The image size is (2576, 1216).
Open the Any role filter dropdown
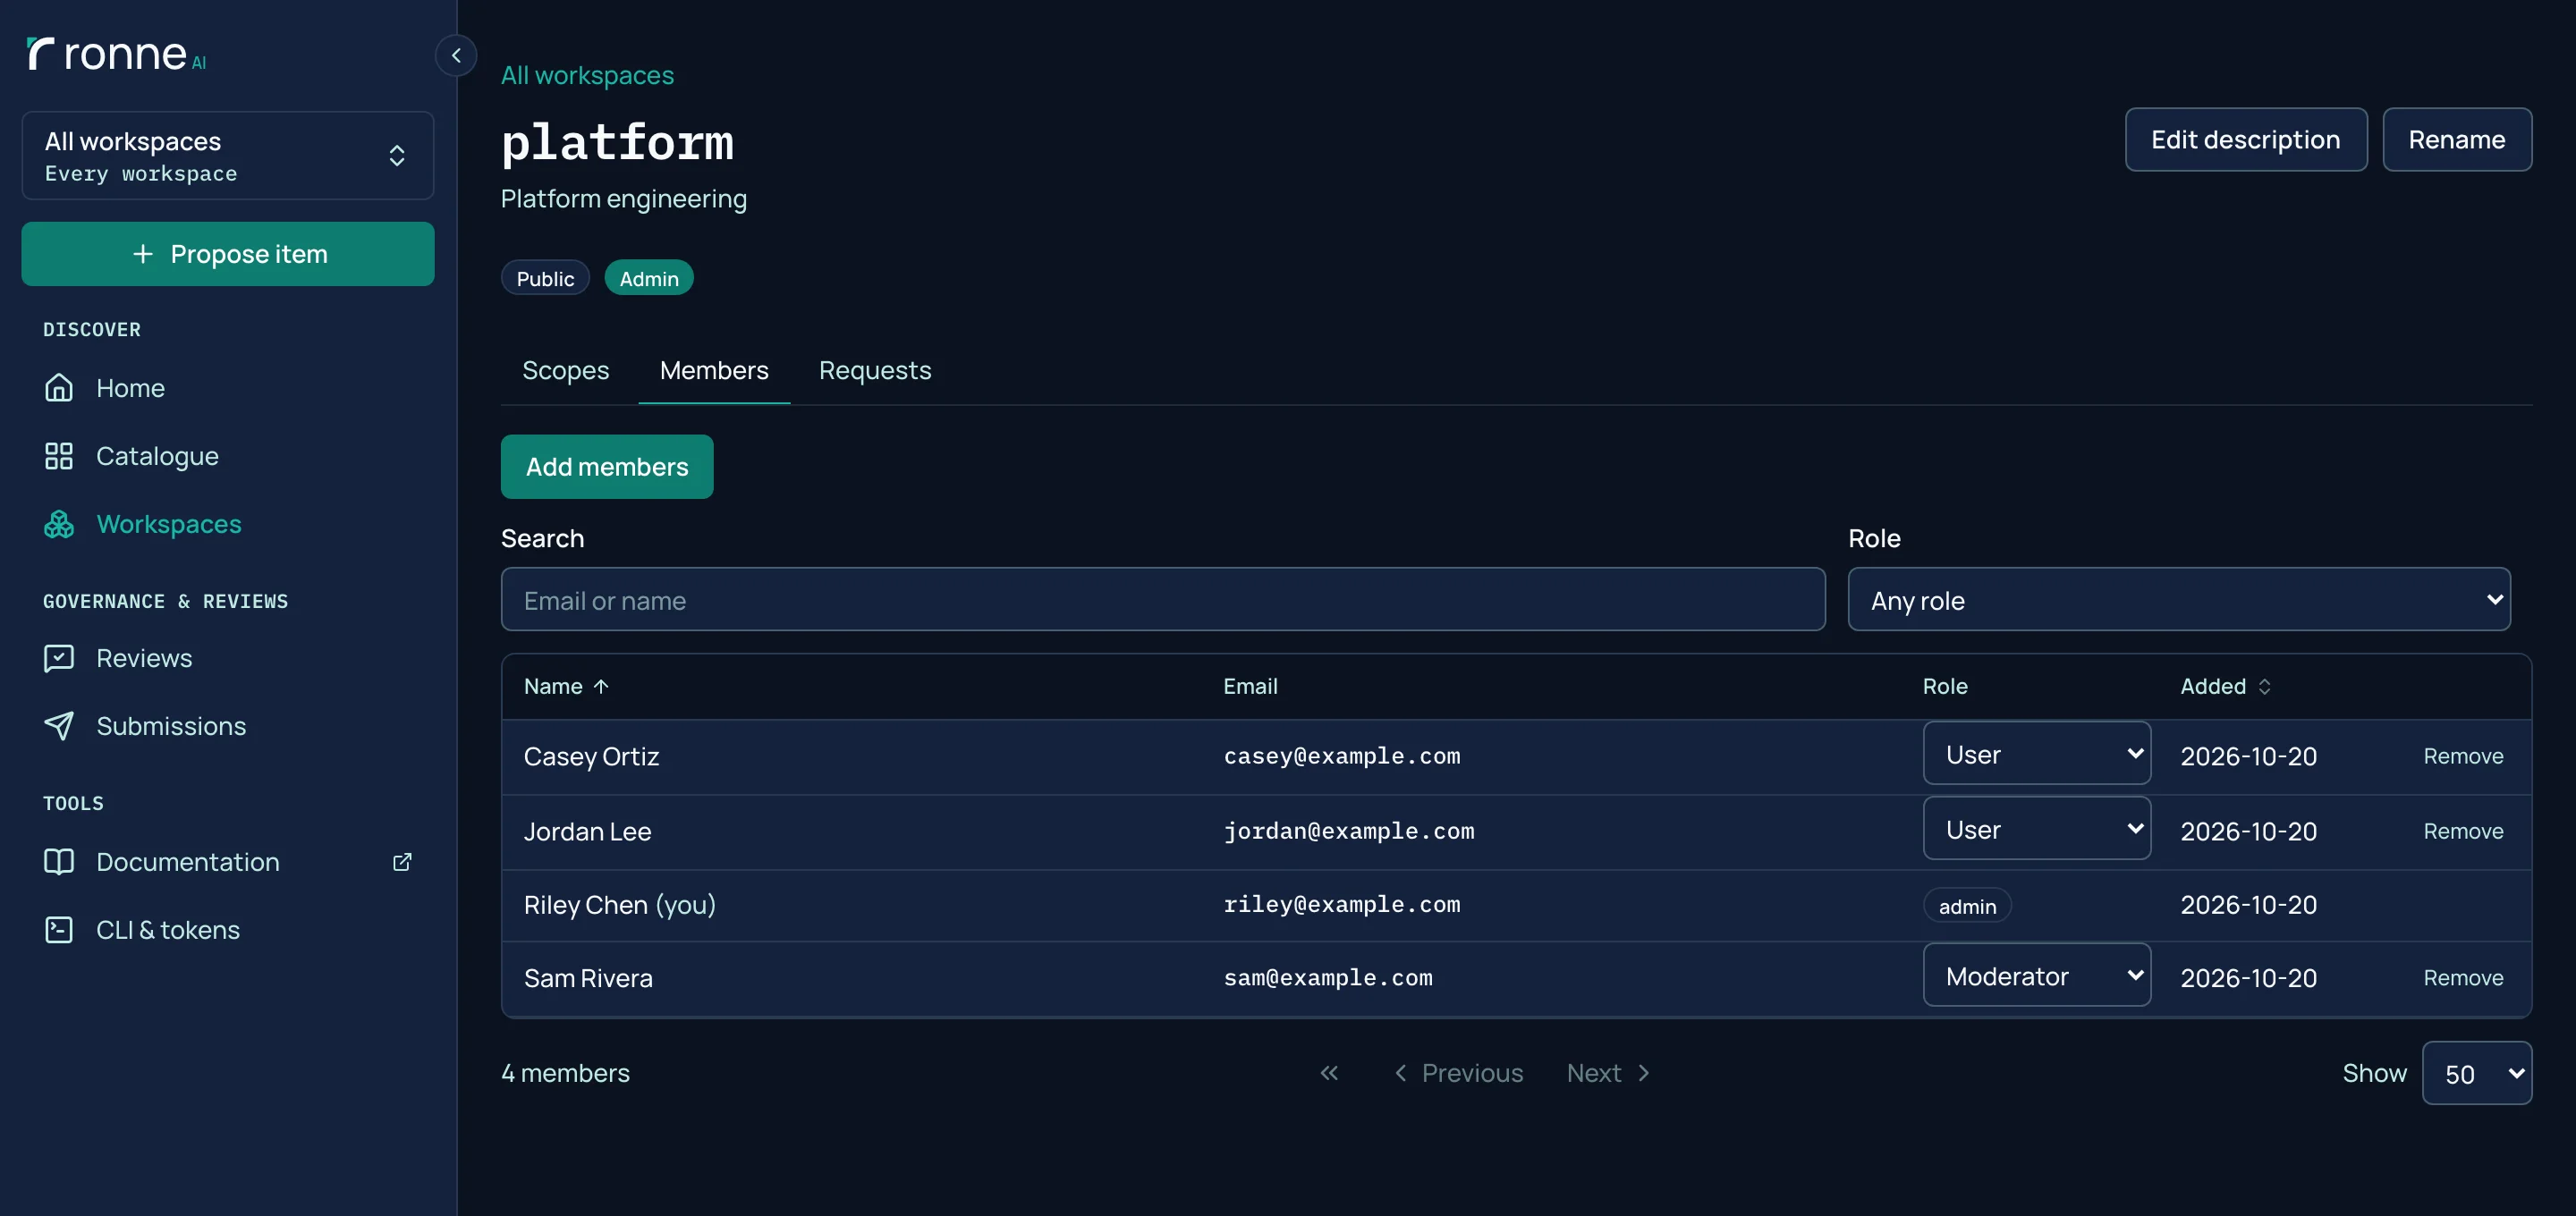tap(2179, 599)
